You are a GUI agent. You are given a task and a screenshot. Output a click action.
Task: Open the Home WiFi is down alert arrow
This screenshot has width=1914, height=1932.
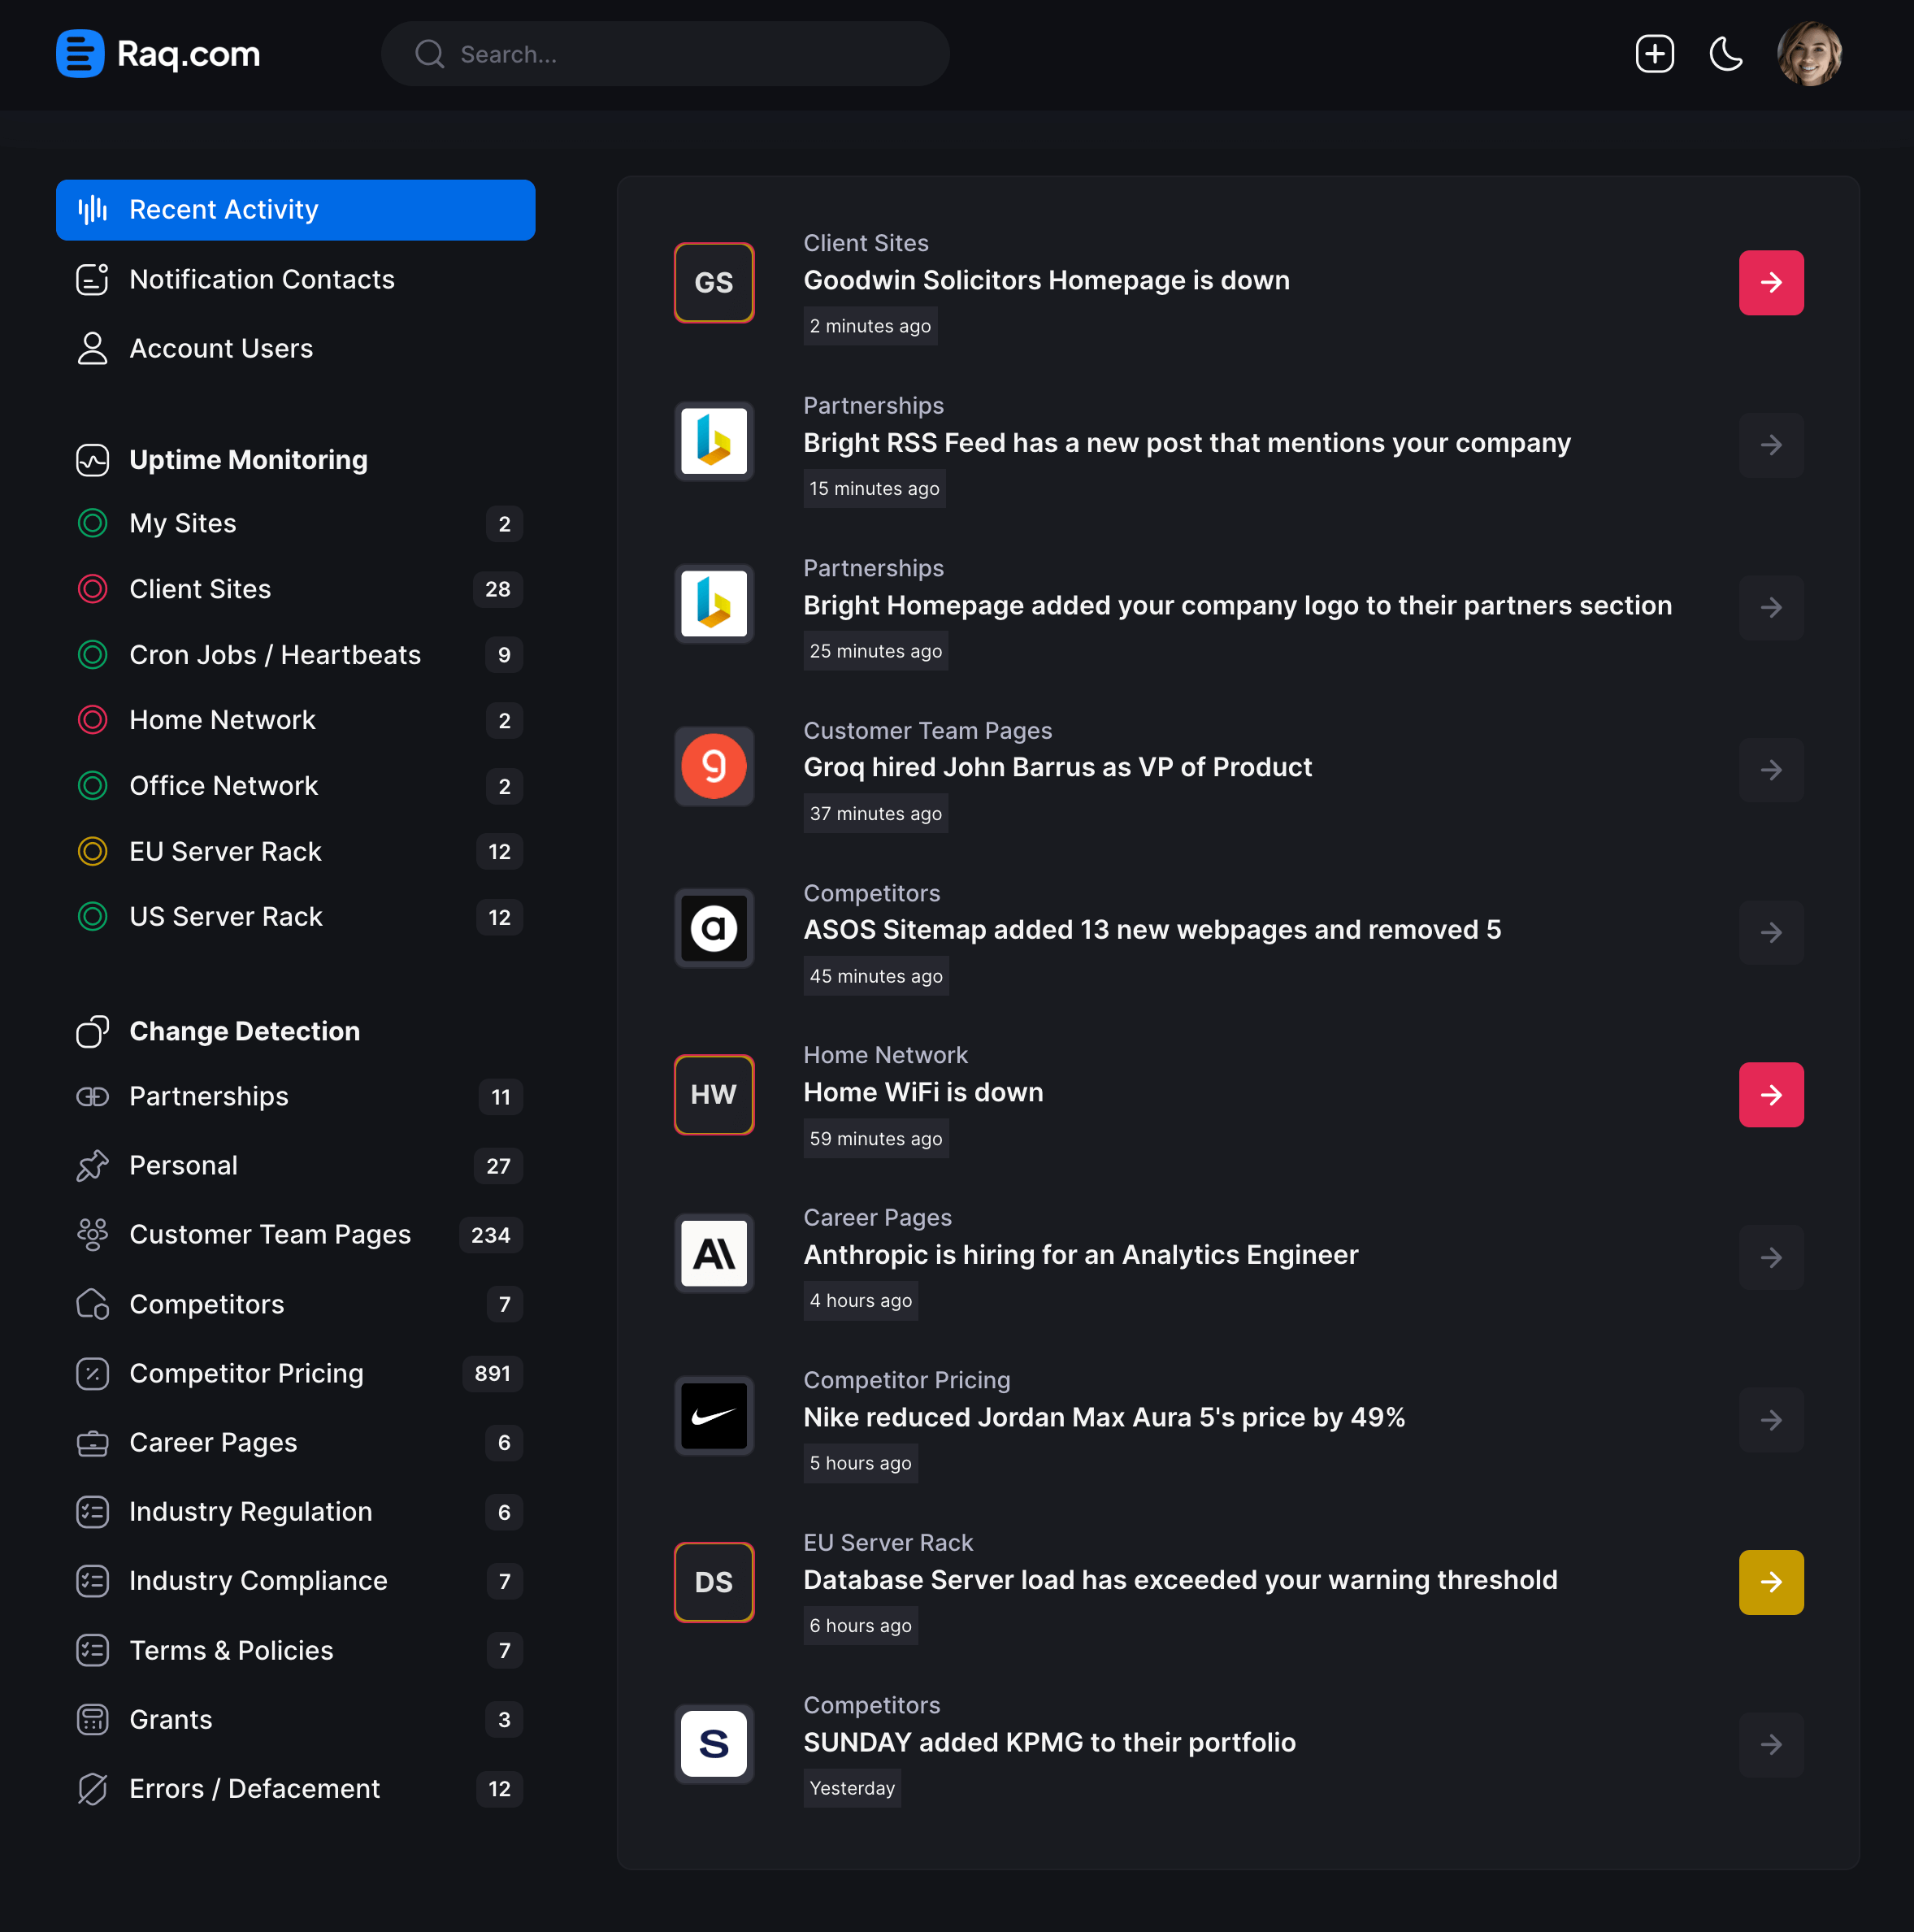point(1771,1094)
